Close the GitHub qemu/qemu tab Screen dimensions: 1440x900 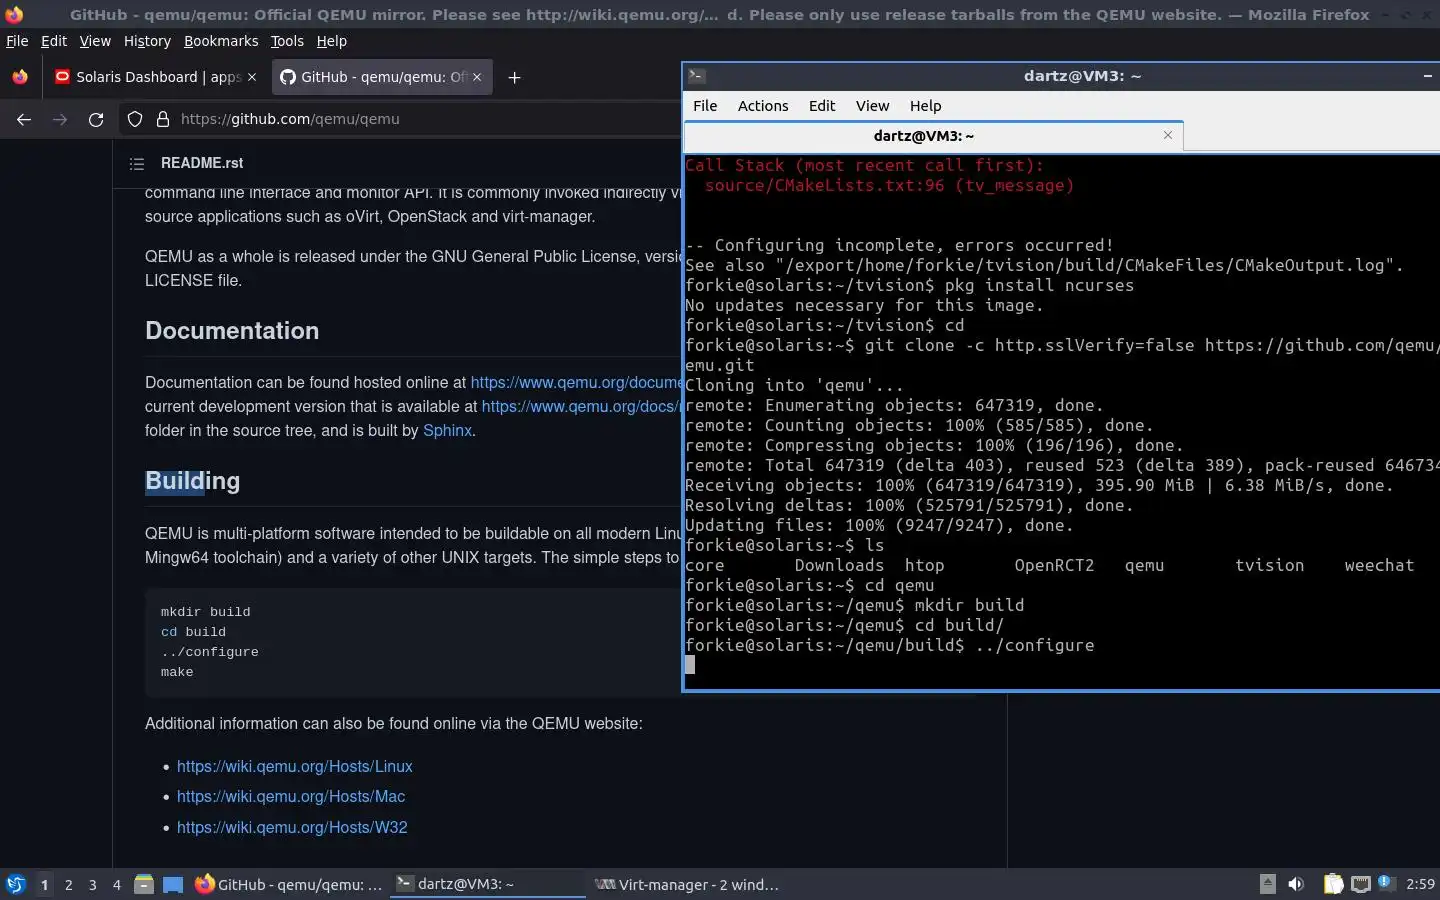477,77
